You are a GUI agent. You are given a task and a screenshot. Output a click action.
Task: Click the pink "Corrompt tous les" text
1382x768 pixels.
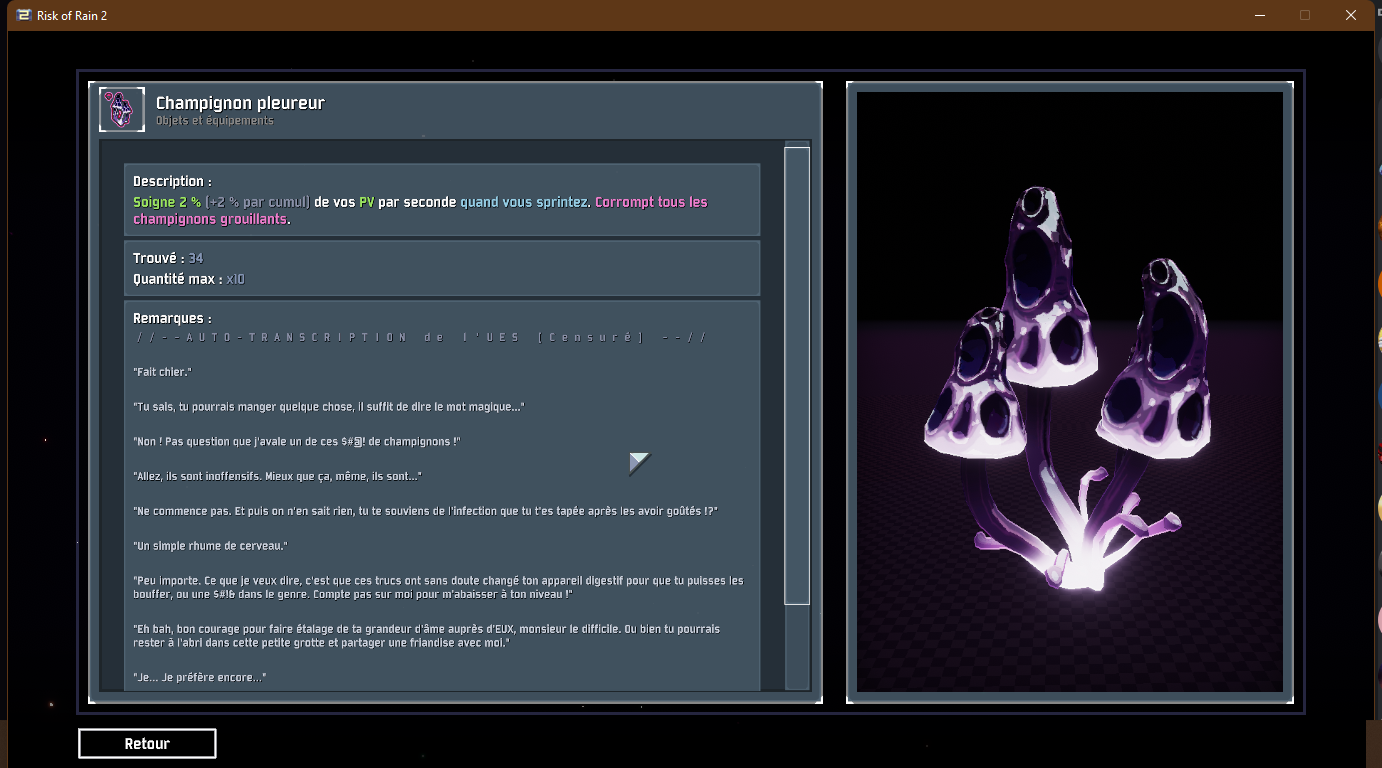651,202
